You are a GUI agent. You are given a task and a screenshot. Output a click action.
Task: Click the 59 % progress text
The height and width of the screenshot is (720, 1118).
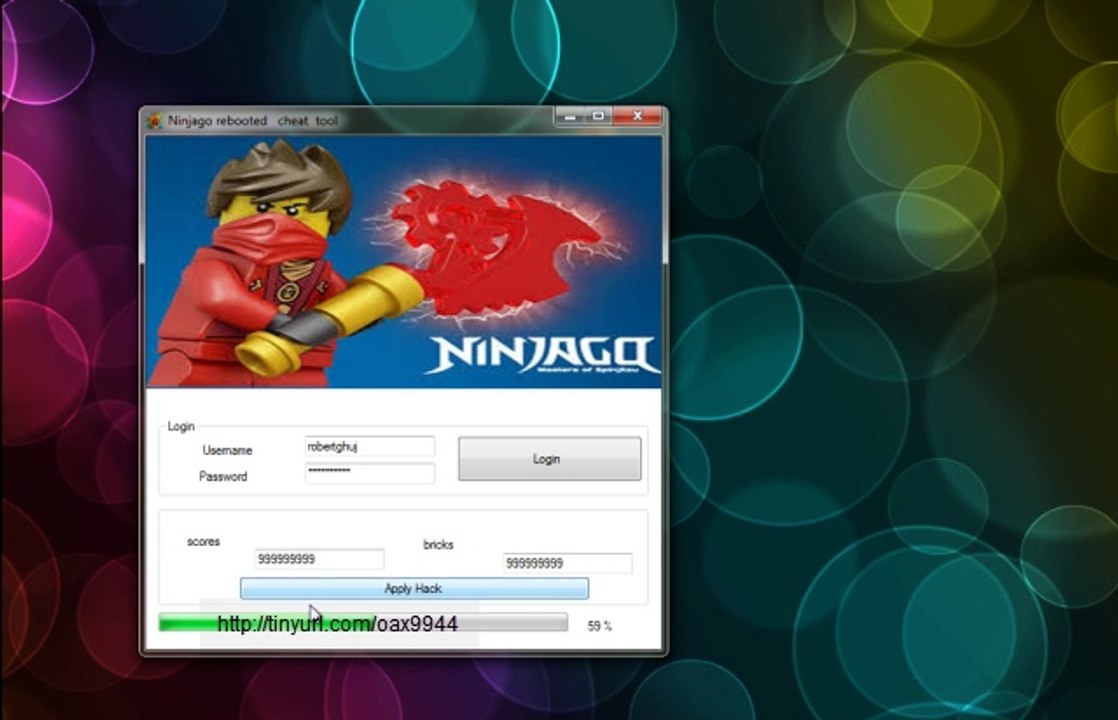pyautogui.click(x=600, y=626)
